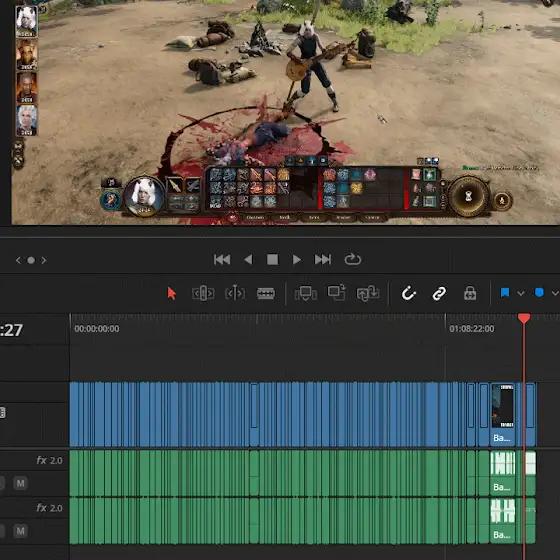Stop playback with the square button

pyautogui.click(x=272, y=260)
